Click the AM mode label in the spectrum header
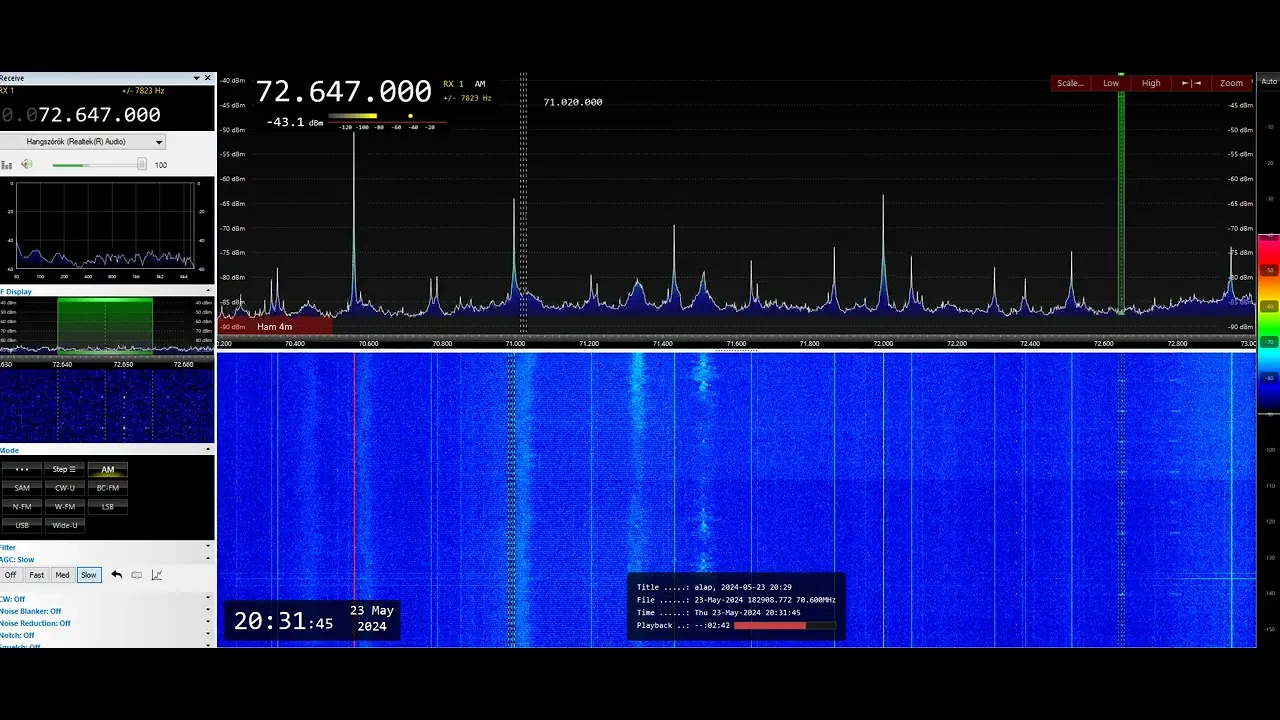 (480, 84)
